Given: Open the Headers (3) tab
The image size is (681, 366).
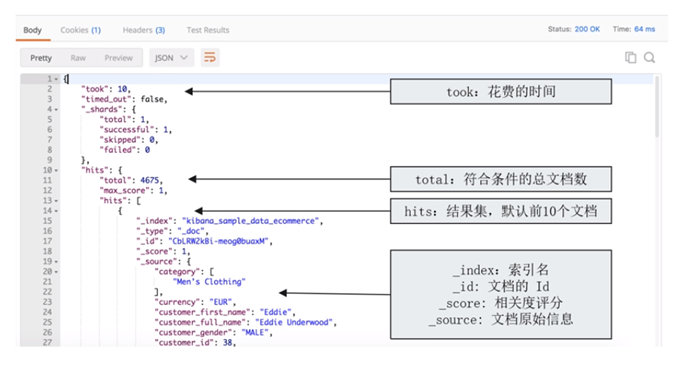Looking at the screenshot, I should tap(144, 30).
